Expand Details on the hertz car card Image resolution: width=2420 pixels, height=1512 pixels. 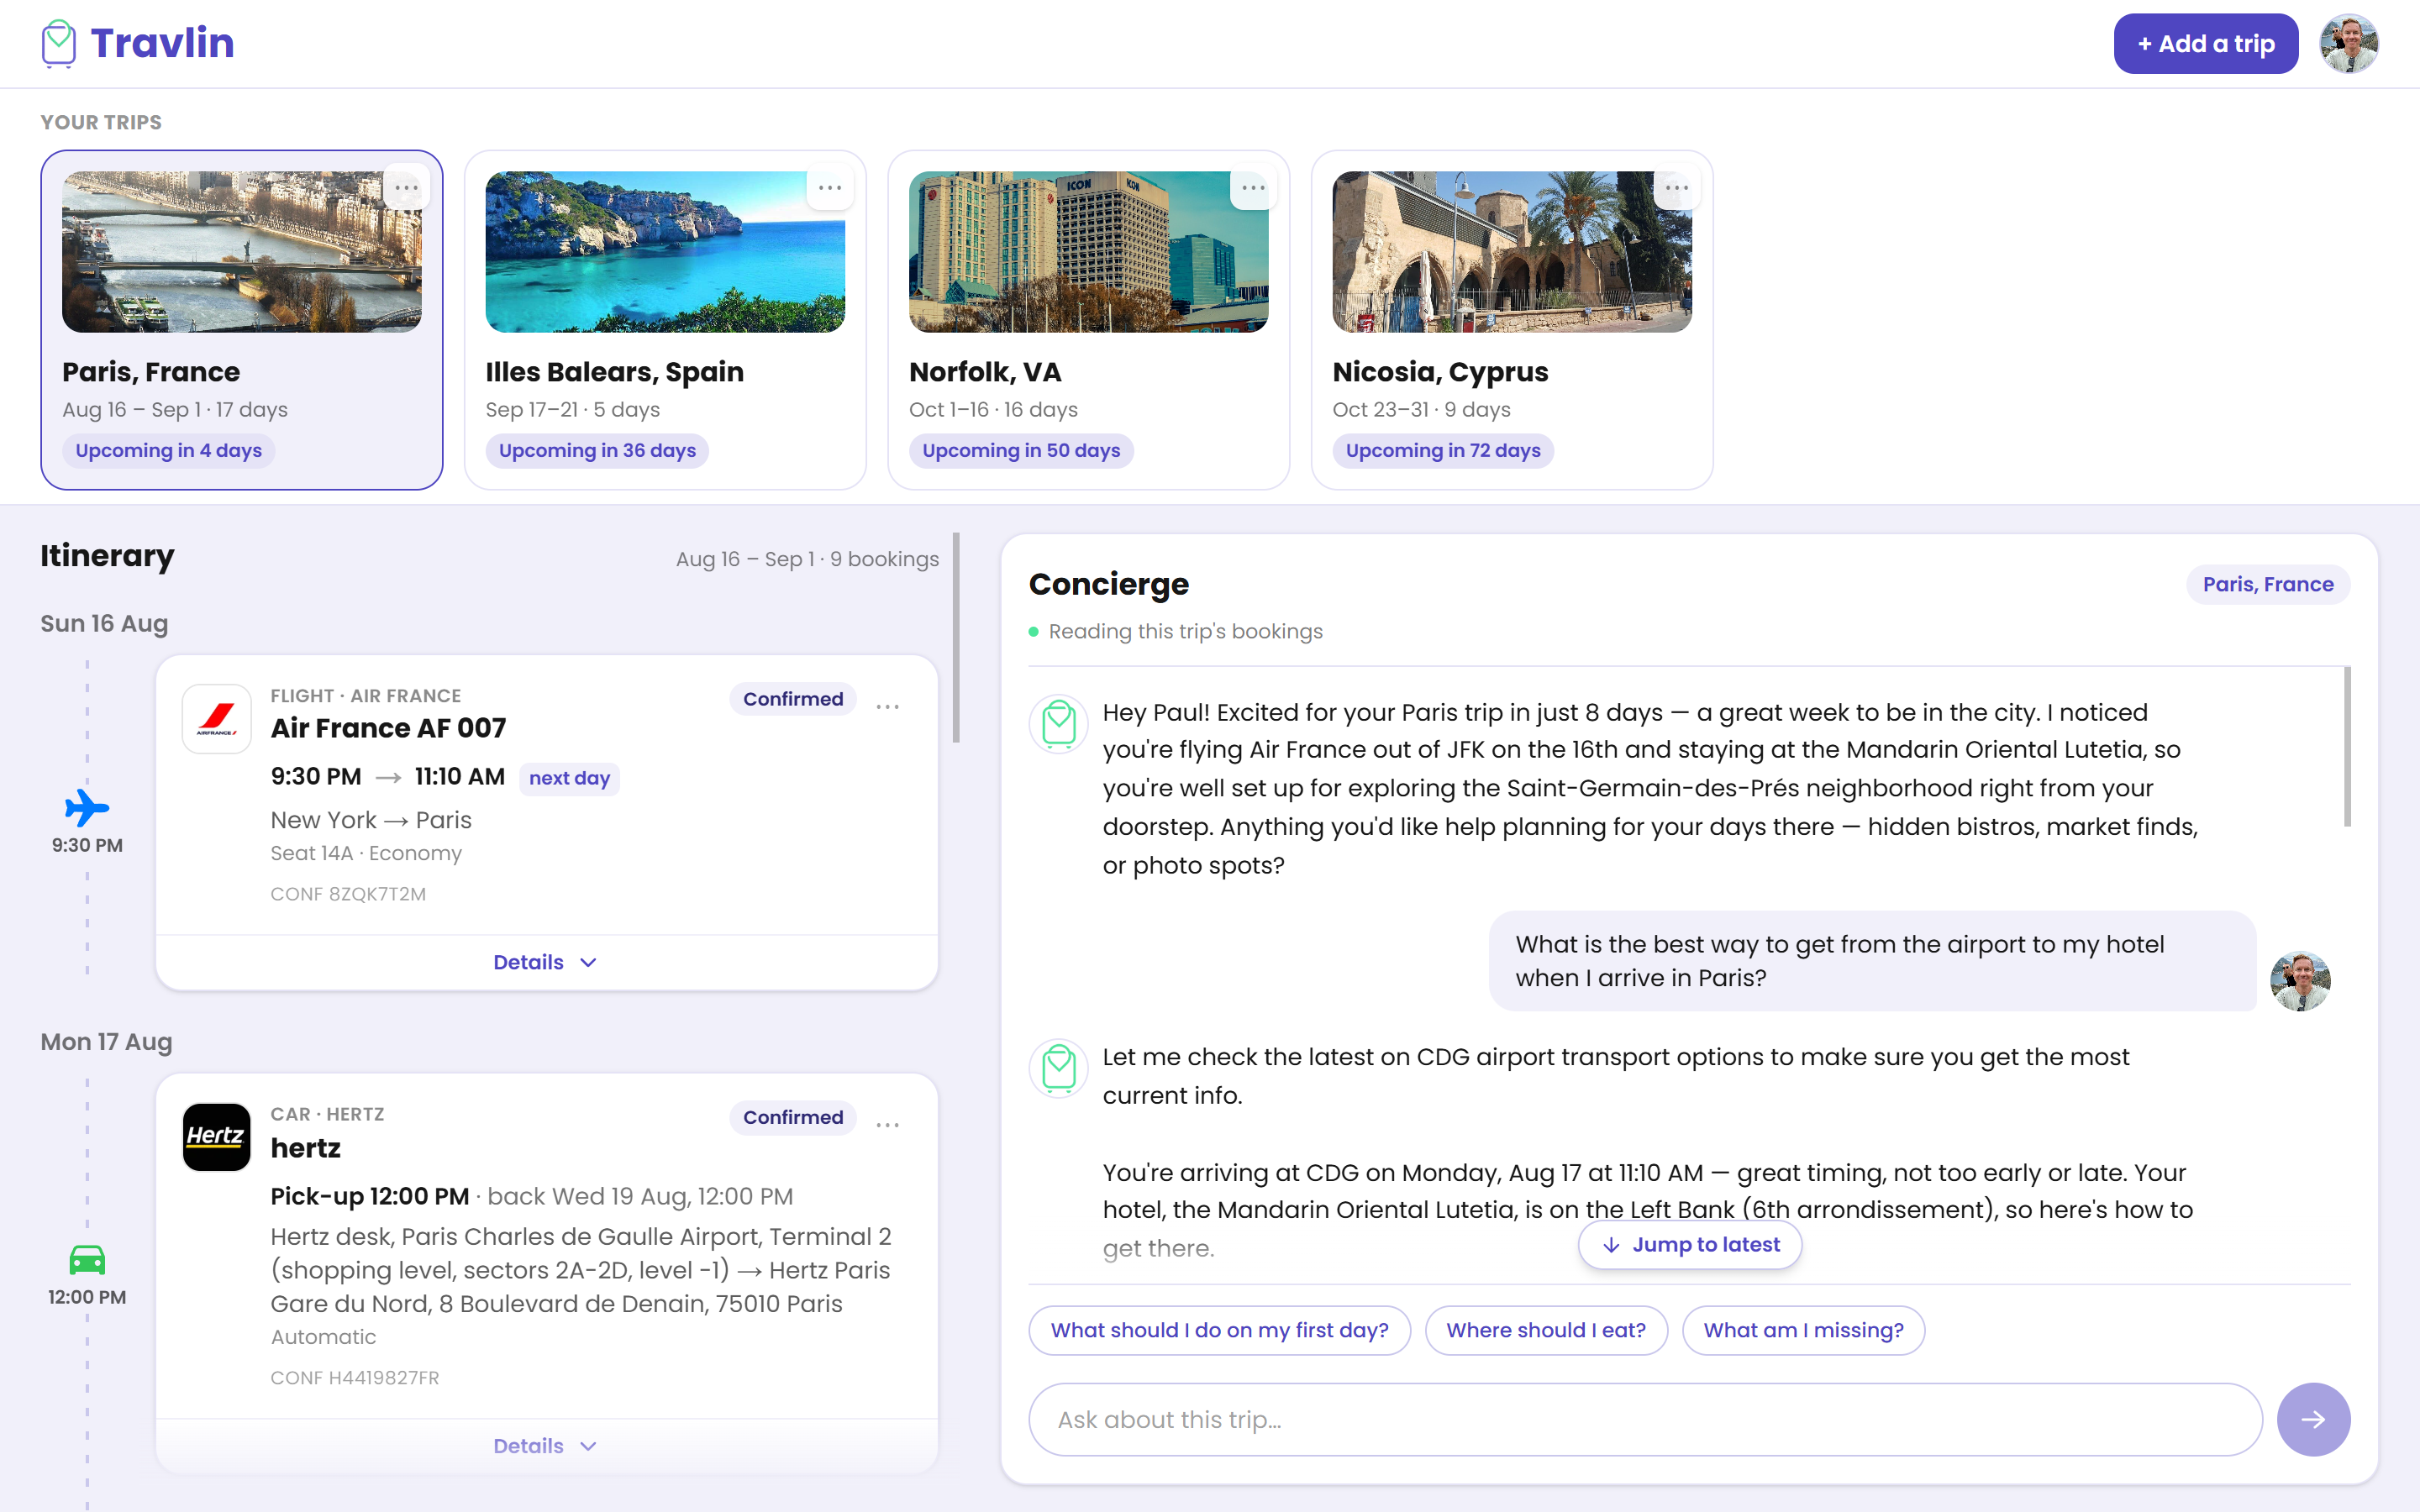pos(546,1446)
